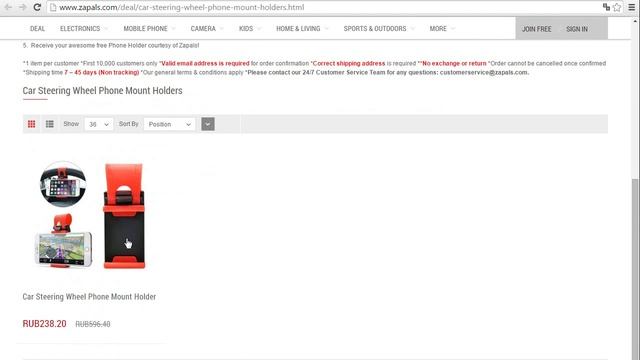The height and width of the screenshot is (360, 640).
Task: Reload the page with browser refresh icon
Action: tap(37, 7)
